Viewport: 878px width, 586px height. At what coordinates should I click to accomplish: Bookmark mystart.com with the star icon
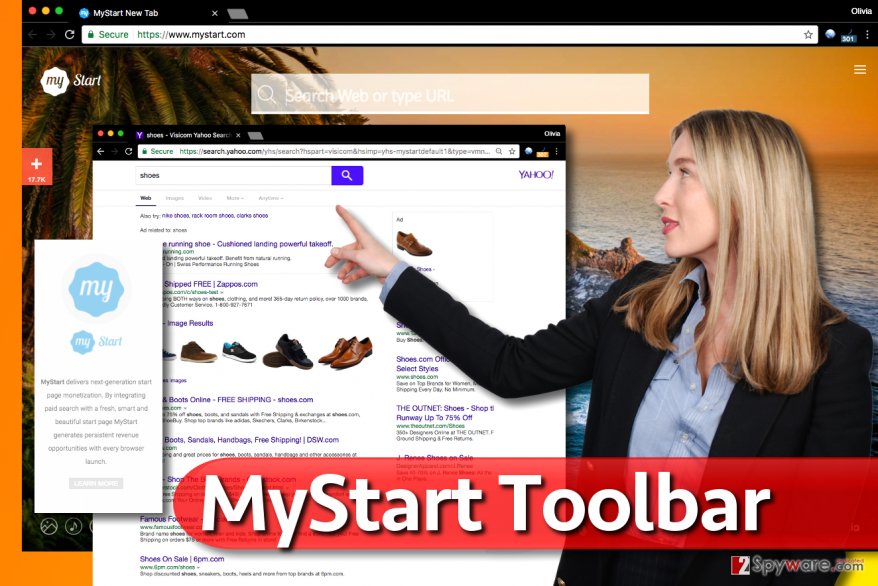coord(808,35)
